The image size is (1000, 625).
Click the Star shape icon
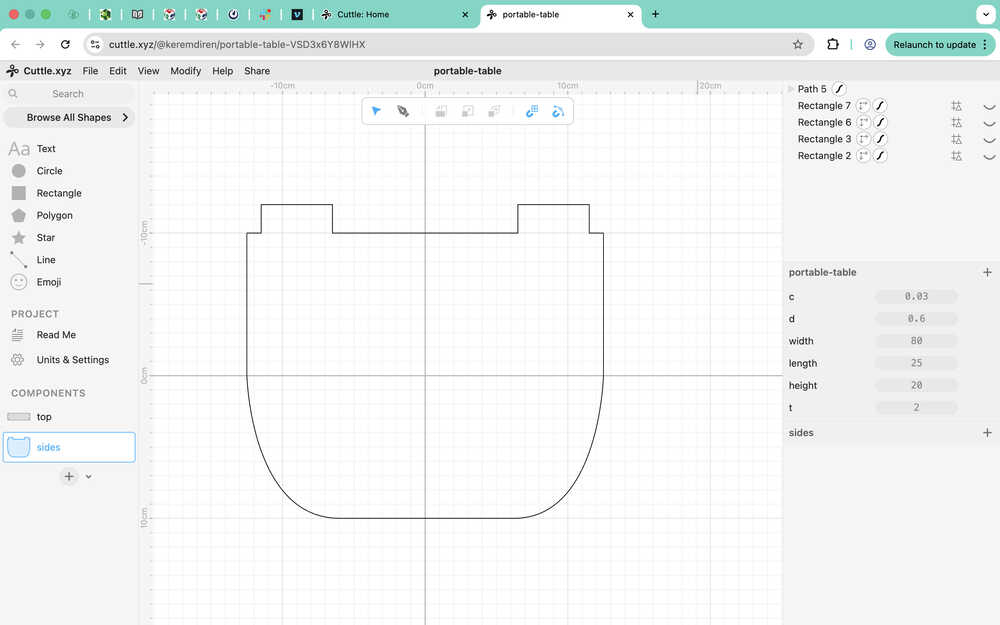pyautogui.click(x=18, y=238)
